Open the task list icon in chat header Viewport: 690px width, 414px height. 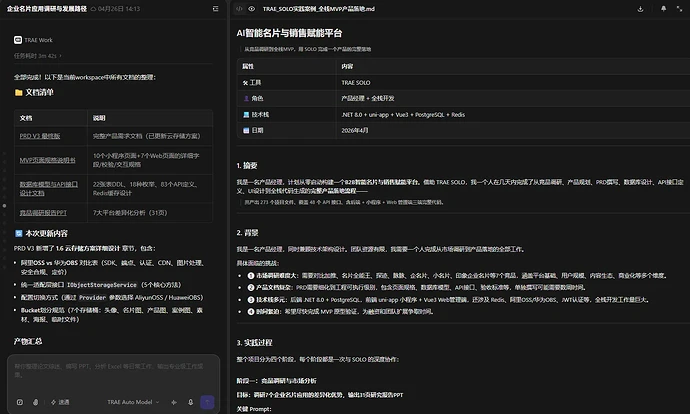point(215,9)
